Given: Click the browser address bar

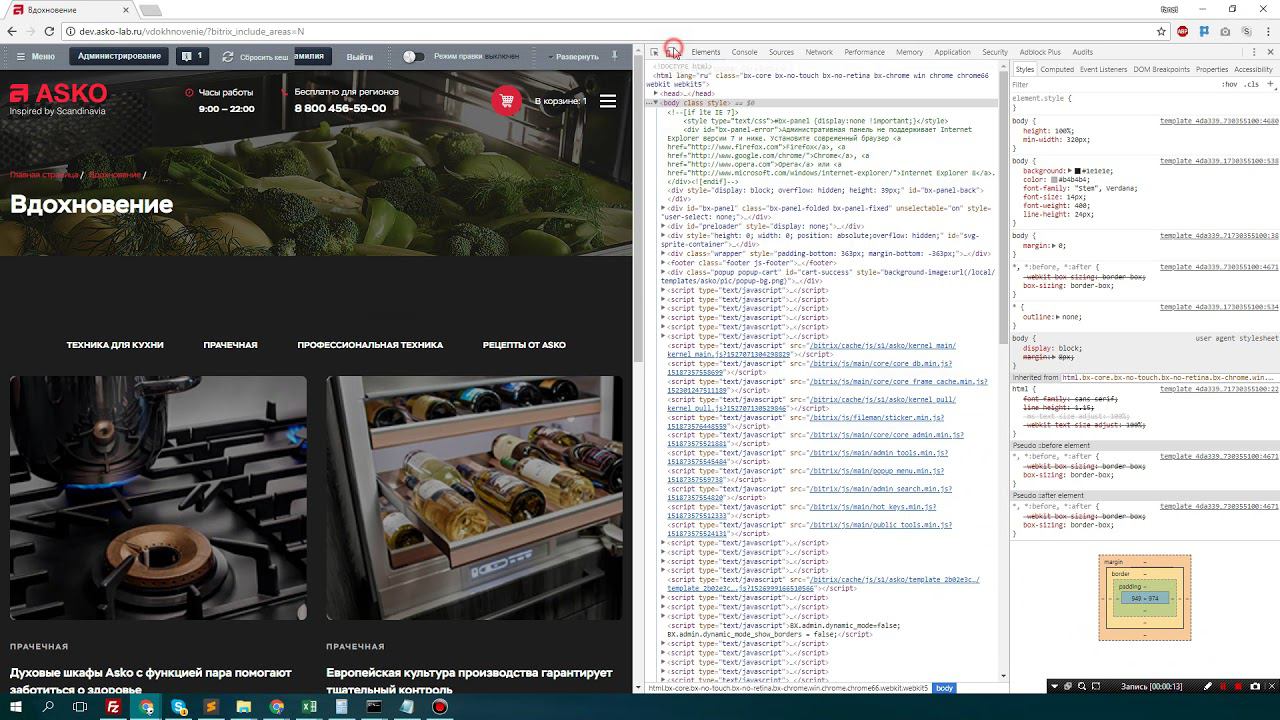Looking at the screenshot, I should point(611,31).
